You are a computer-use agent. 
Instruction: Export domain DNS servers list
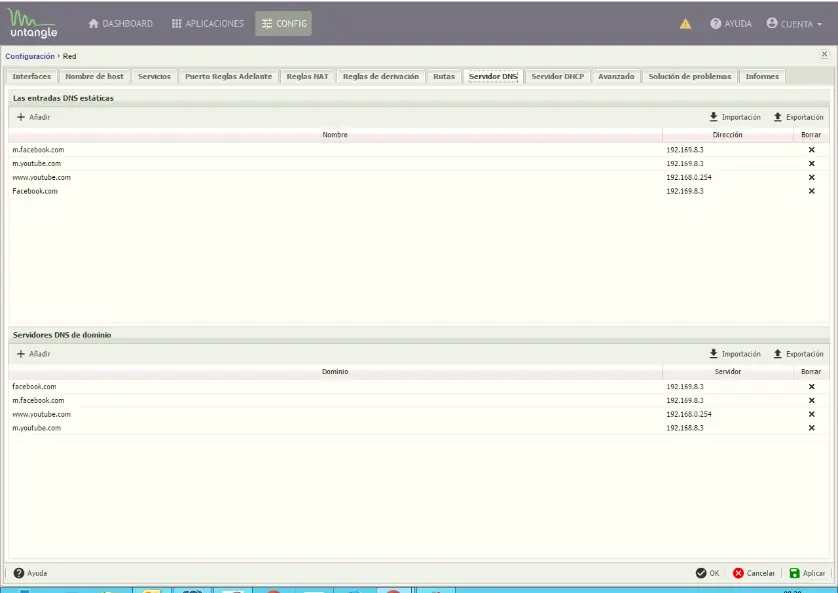click(798, 354)
